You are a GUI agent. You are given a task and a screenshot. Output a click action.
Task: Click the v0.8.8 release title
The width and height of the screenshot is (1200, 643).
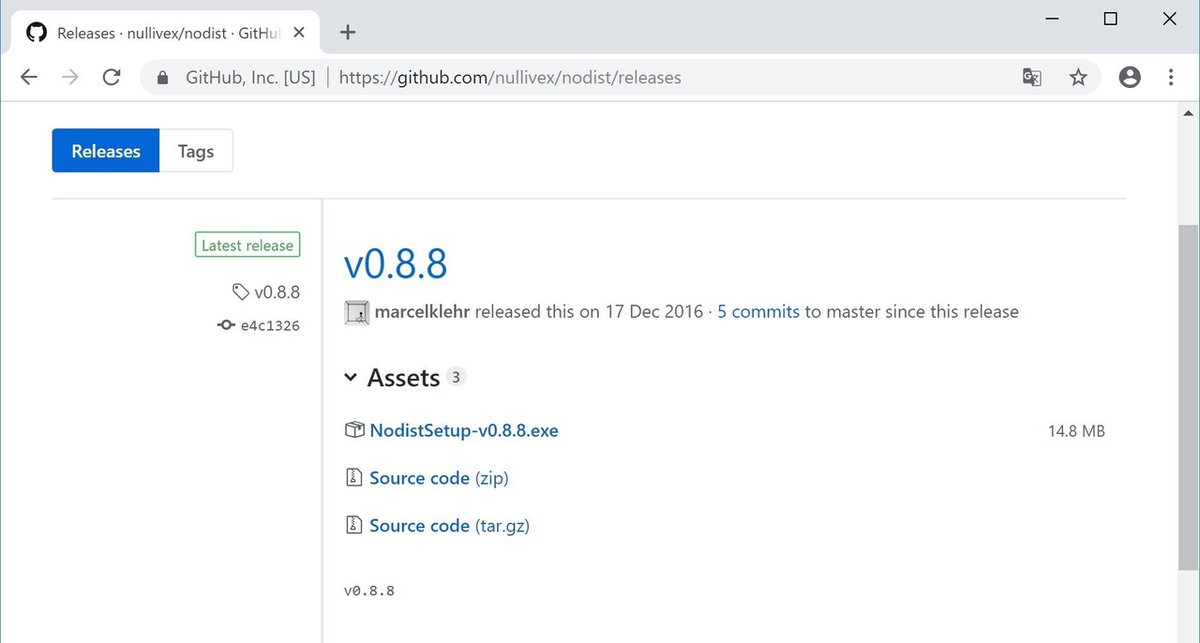pos(394,264)
